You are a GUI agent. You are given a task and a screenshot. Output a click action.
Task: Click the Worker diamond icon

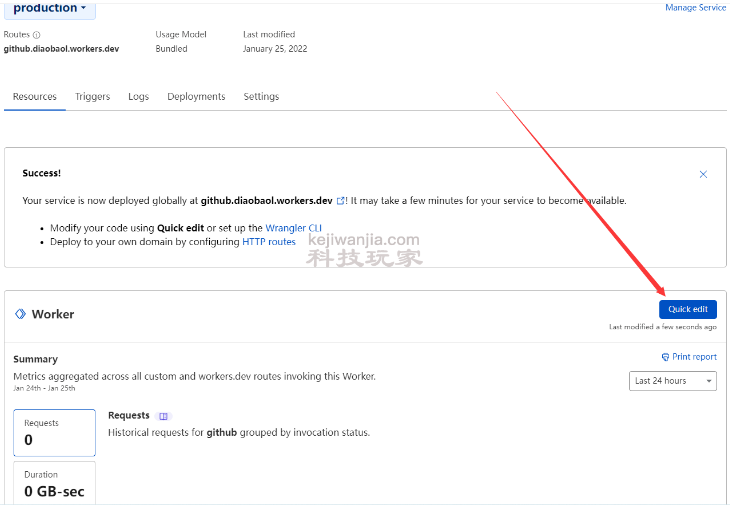point(20,314)
